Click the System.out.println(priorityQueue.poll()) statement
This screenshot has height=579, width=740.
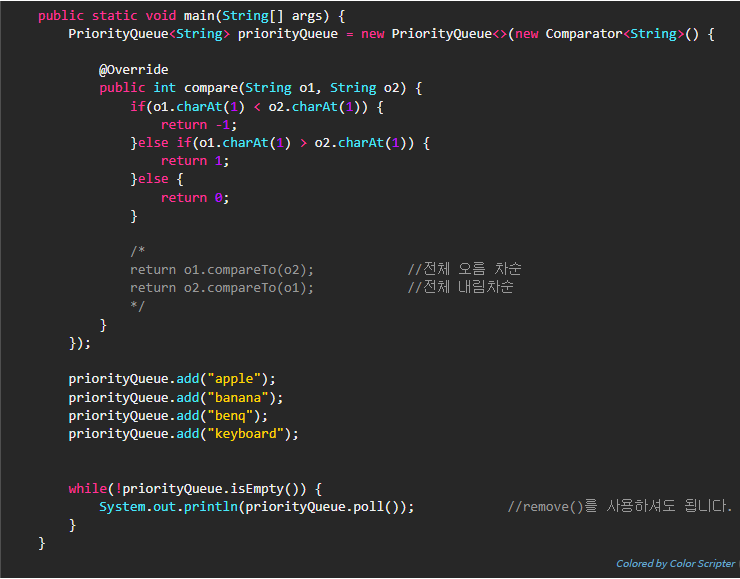257,507
